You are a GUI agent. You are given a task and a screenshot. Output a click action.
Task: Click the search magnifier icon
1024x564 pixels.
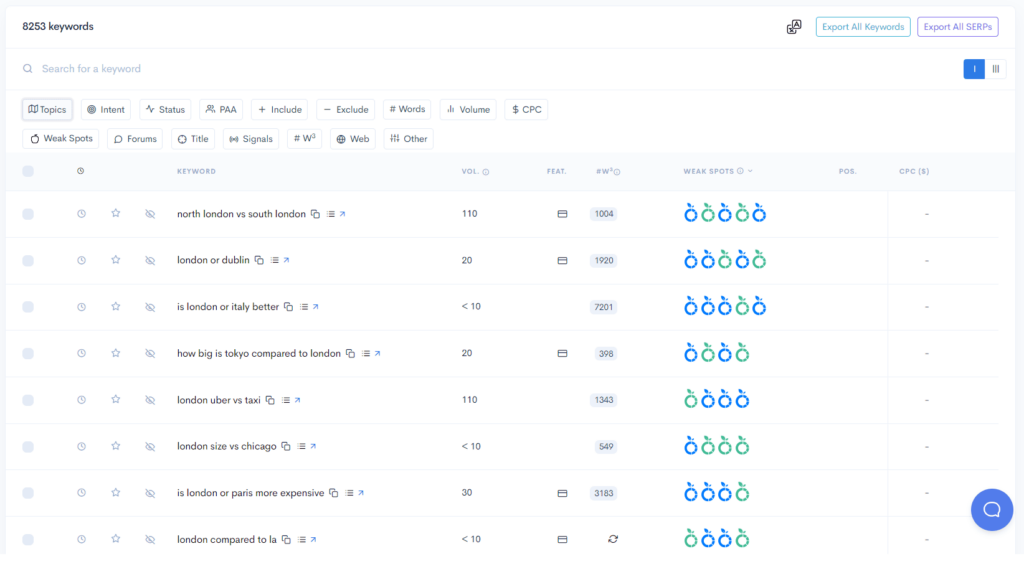[27, 69]
